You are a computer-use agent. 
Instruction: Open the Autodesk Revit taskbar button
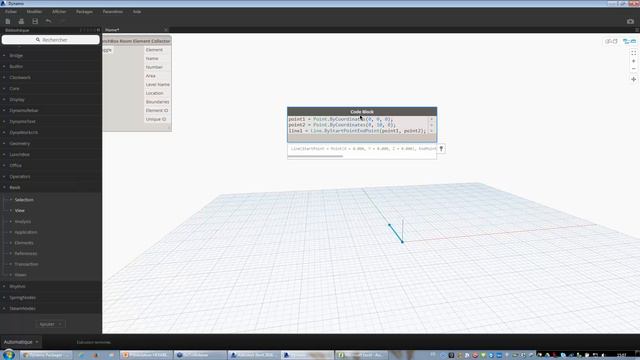tap(253, 355)
